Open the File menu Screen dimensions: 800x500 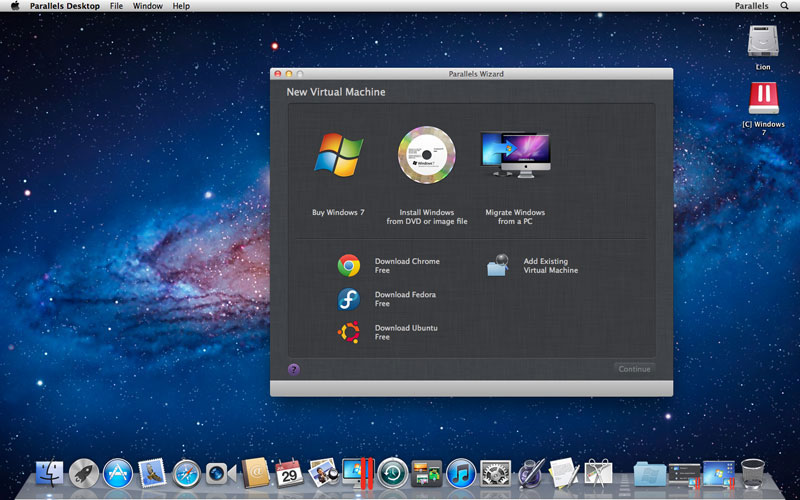pyautogui.click(x=116, y=6)
